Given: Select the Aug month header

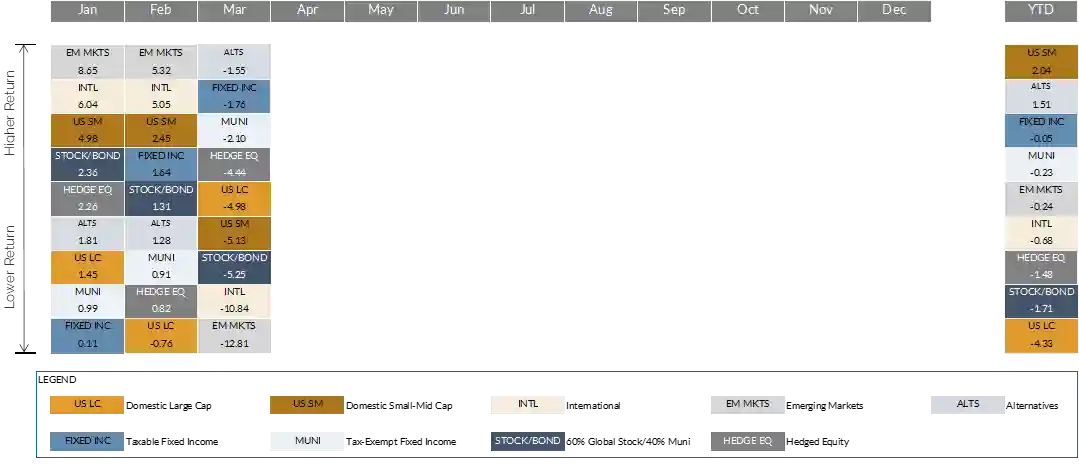Looking at the screenshot, I should pyautogui.click(x=601, y=10).
